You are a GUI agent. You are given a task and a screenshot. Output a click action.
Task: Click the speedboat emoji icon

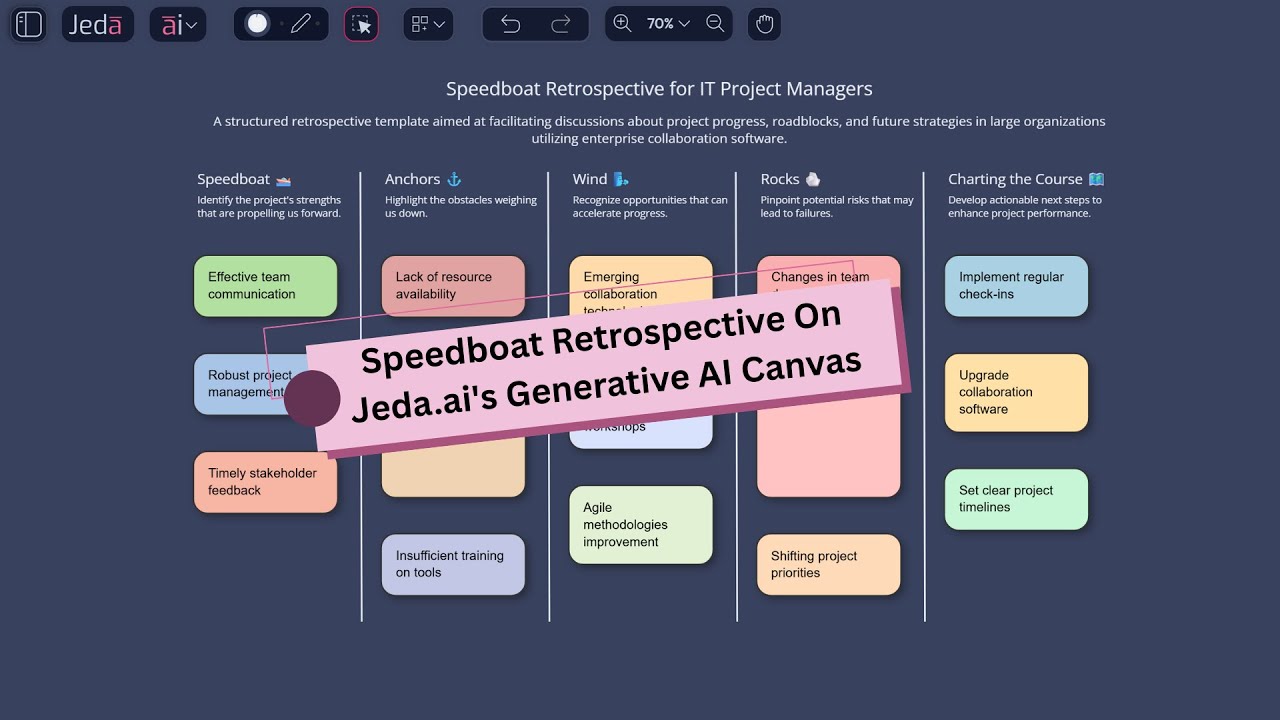point(283,180)
